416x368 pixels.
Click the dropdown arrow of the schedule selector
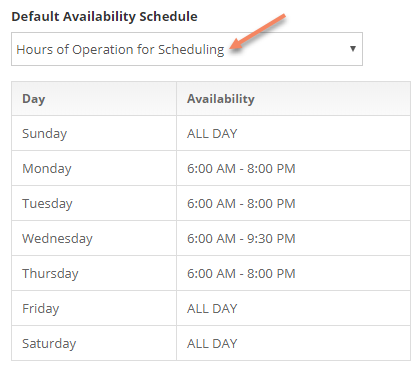[x=353, y=49]
